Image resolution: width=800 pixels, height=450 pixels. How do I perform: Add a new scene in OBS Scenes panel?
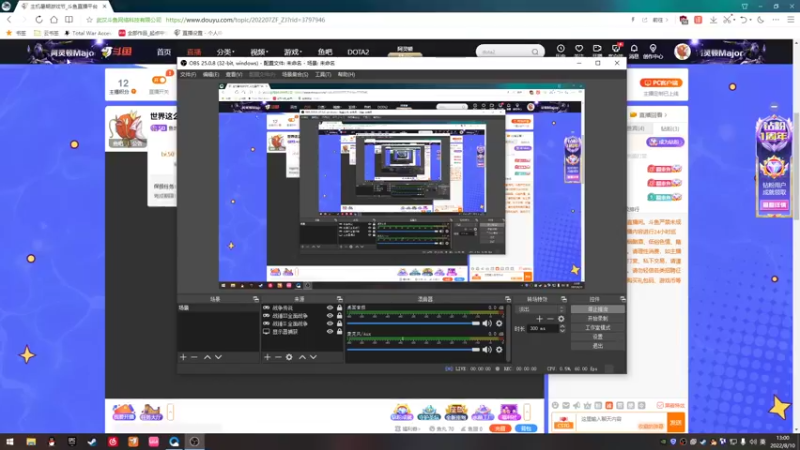[x=183, y=357]
